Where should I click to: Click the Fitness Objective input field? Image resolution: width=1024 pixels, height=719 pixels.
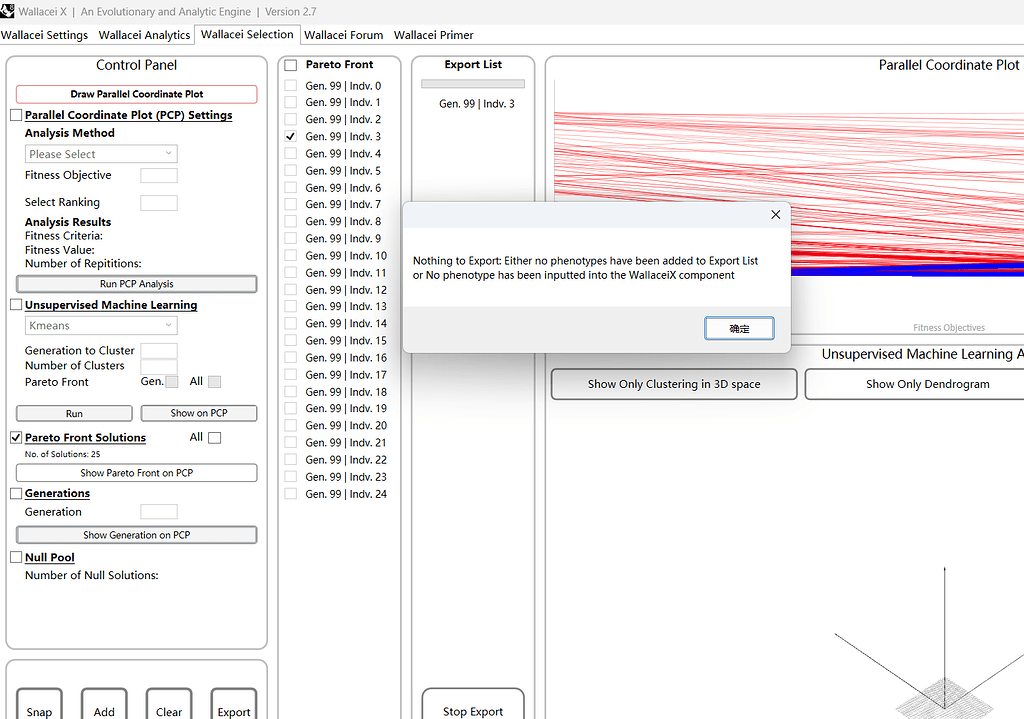pyautogui.click(x=159, y=176)
